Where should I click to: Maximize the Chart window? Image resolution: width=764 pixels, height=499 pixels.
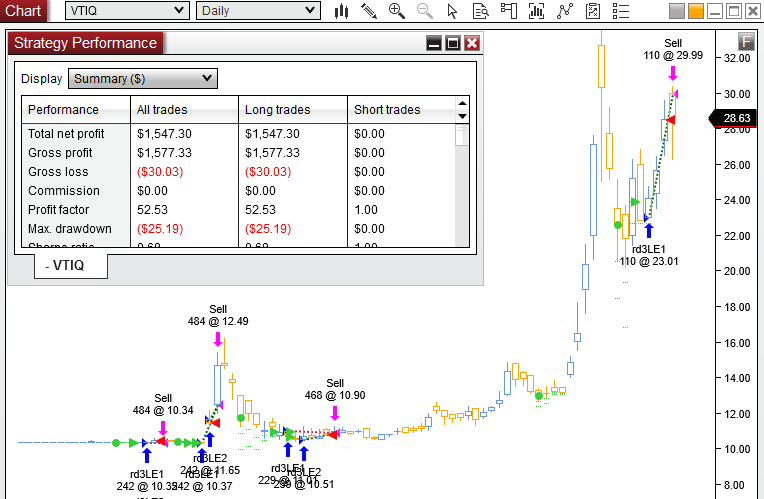734,11
